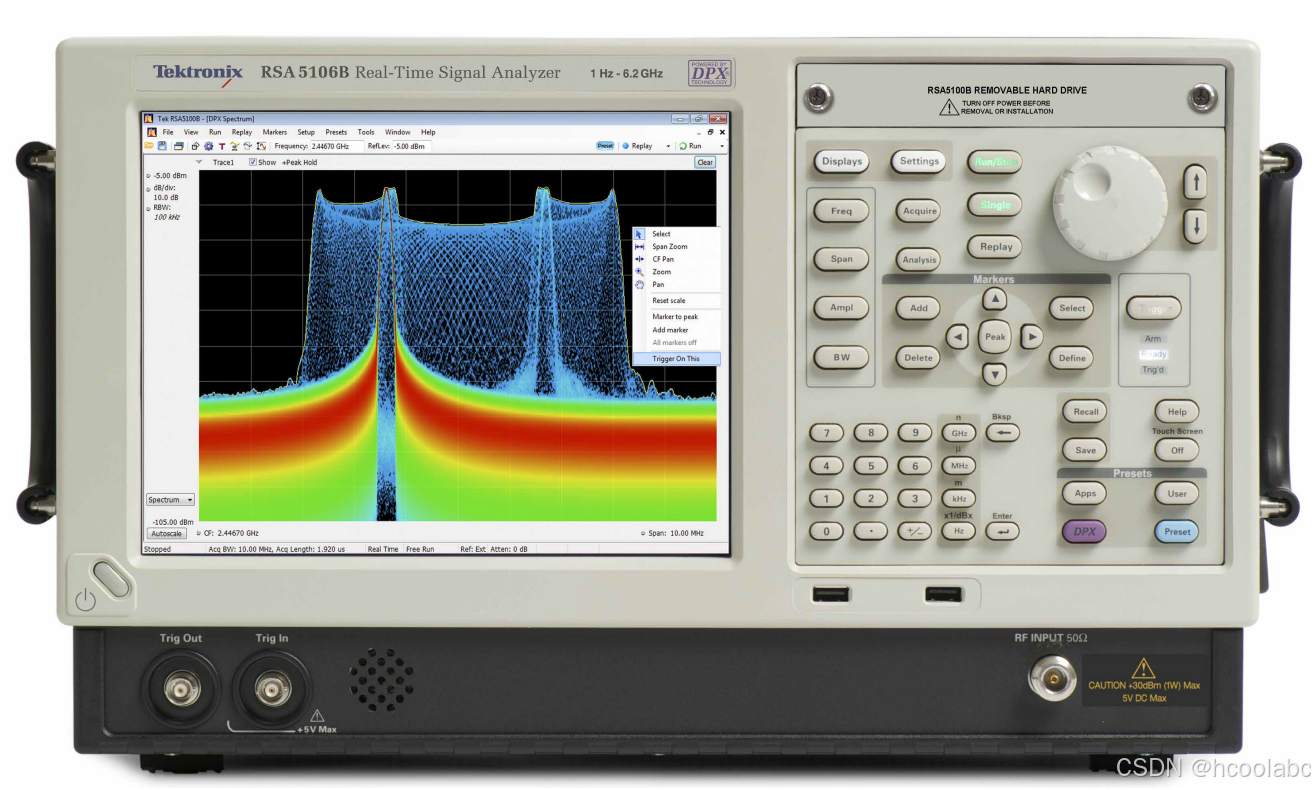1315x790 pixels.
Task: Click the red waveform icon left of Frequency
Action: 261,146
